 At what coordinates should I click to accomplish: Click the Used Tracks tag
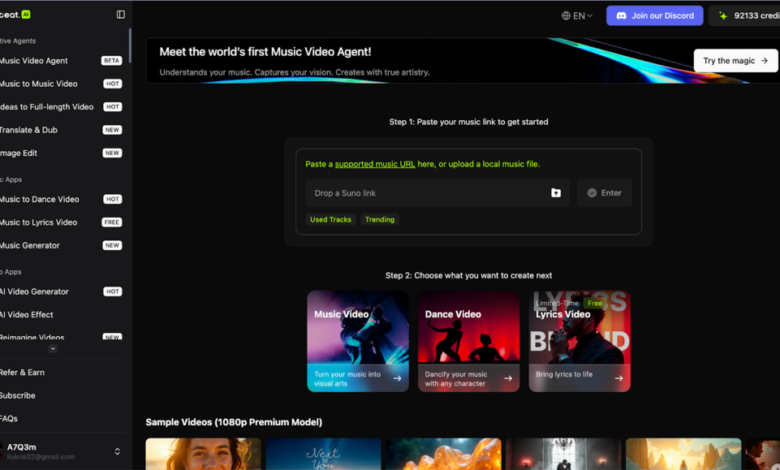(x=330, y=219)
